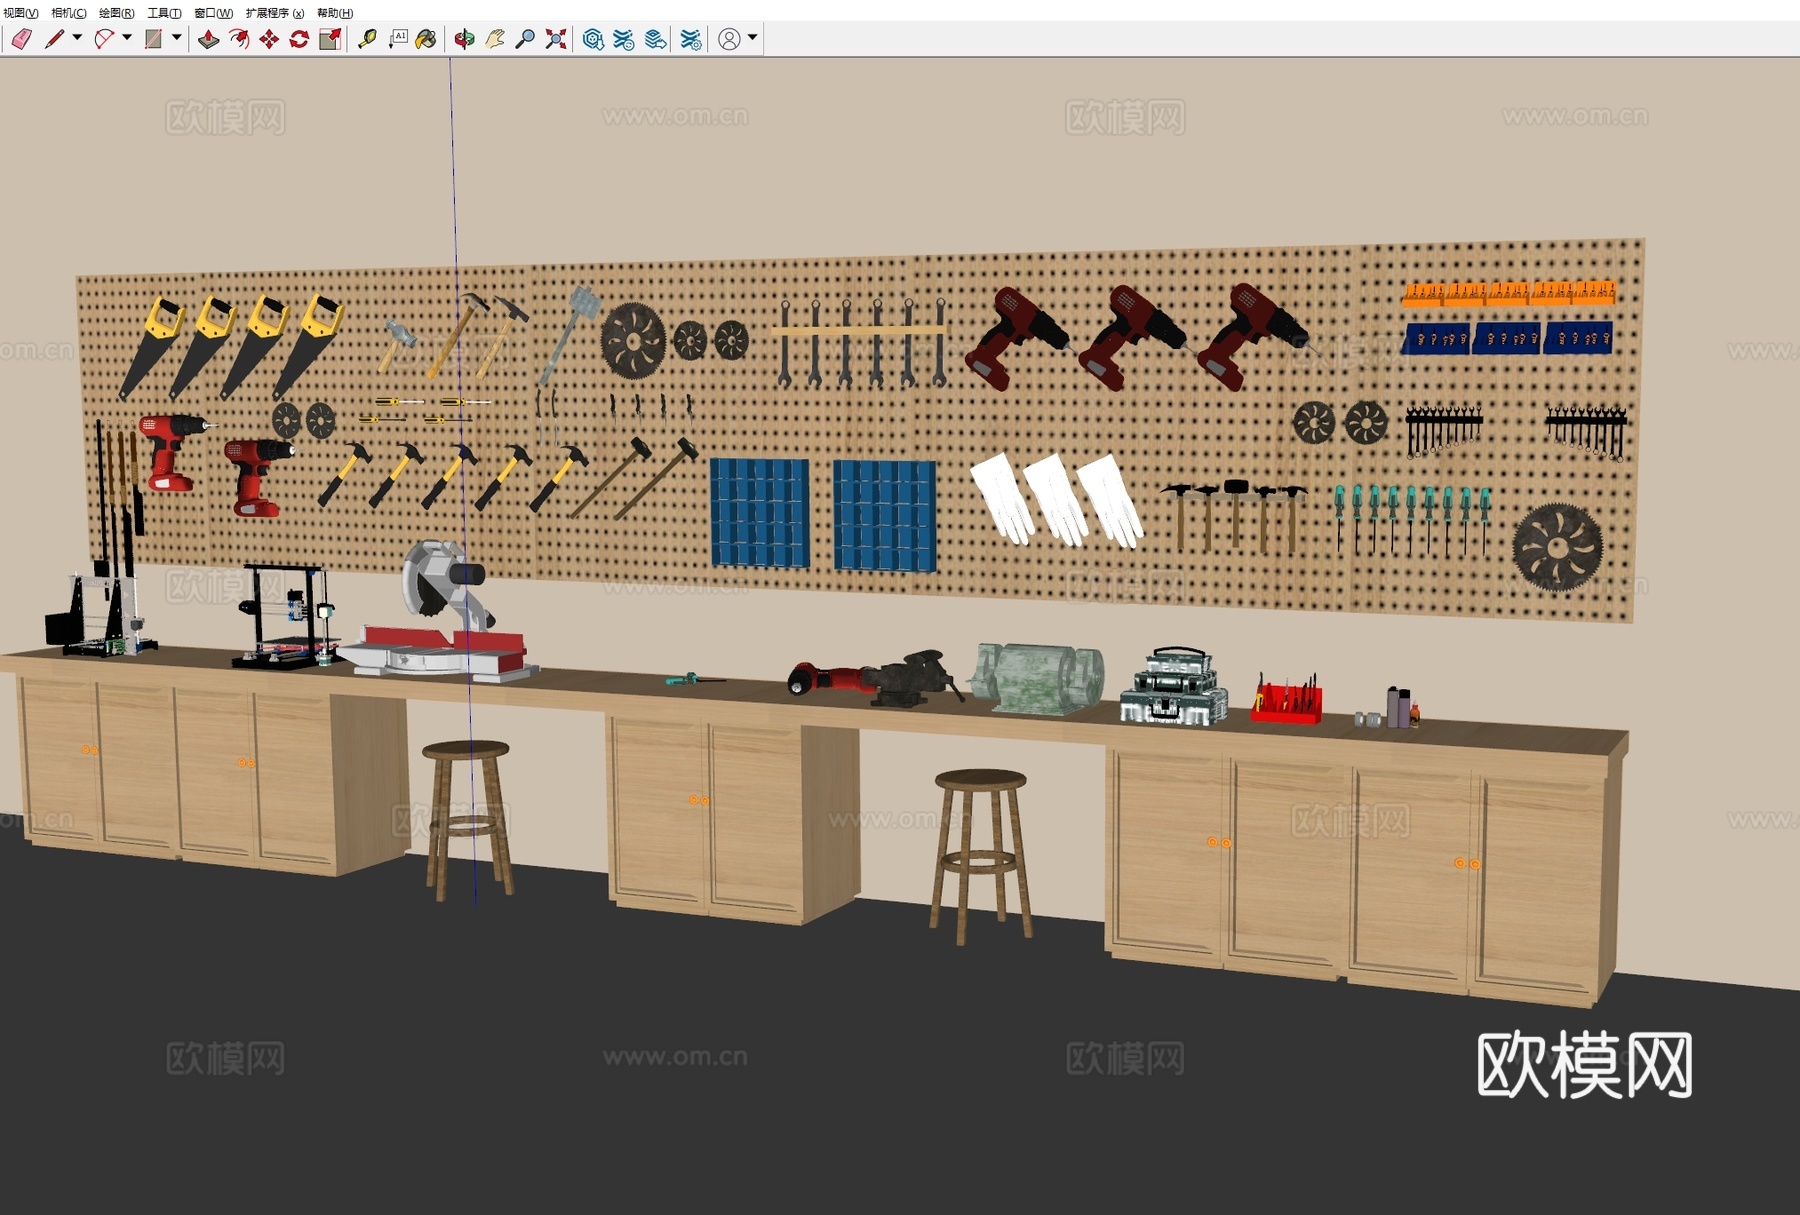
Task: Open the 工具(T) menu
Action: pos(165,13)
